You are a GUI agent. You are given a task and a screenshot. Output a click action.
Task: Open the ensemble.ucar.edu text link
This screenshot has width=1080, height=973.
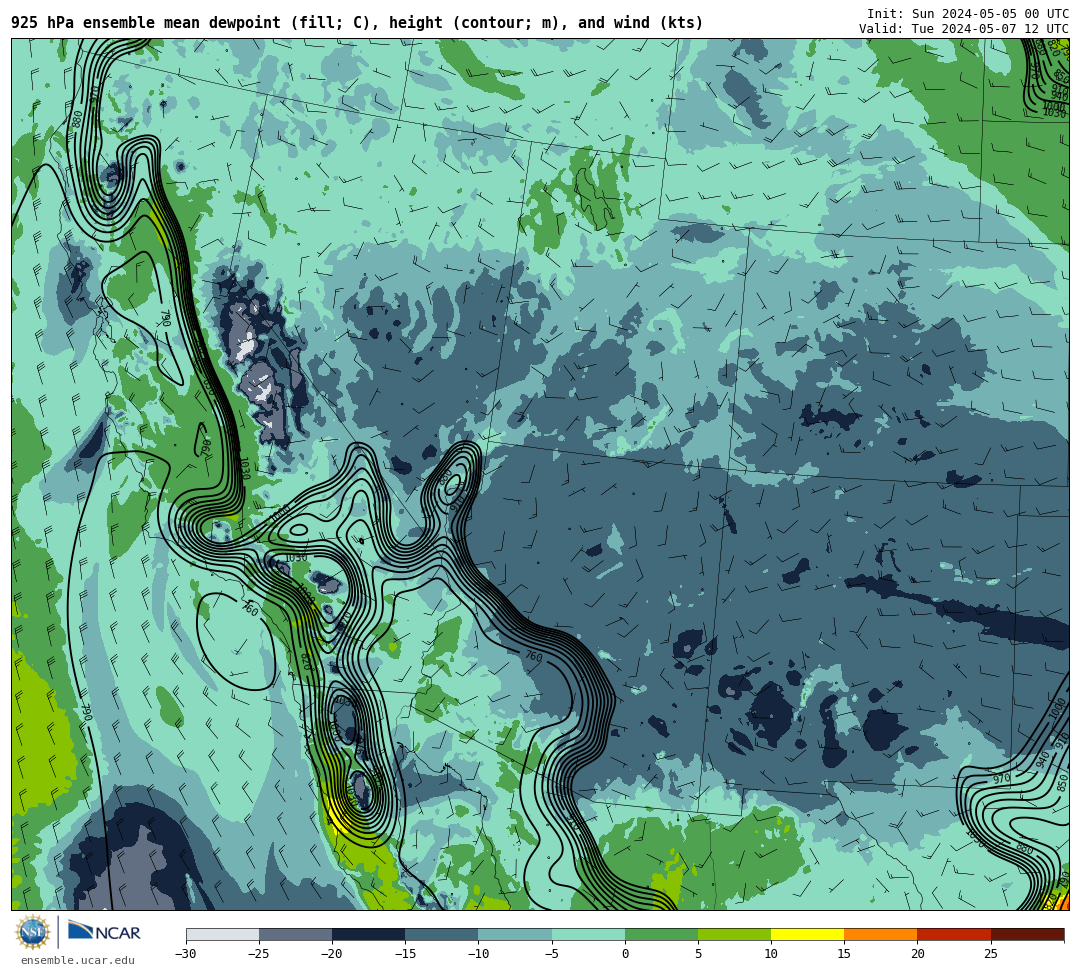coord(78,960)
